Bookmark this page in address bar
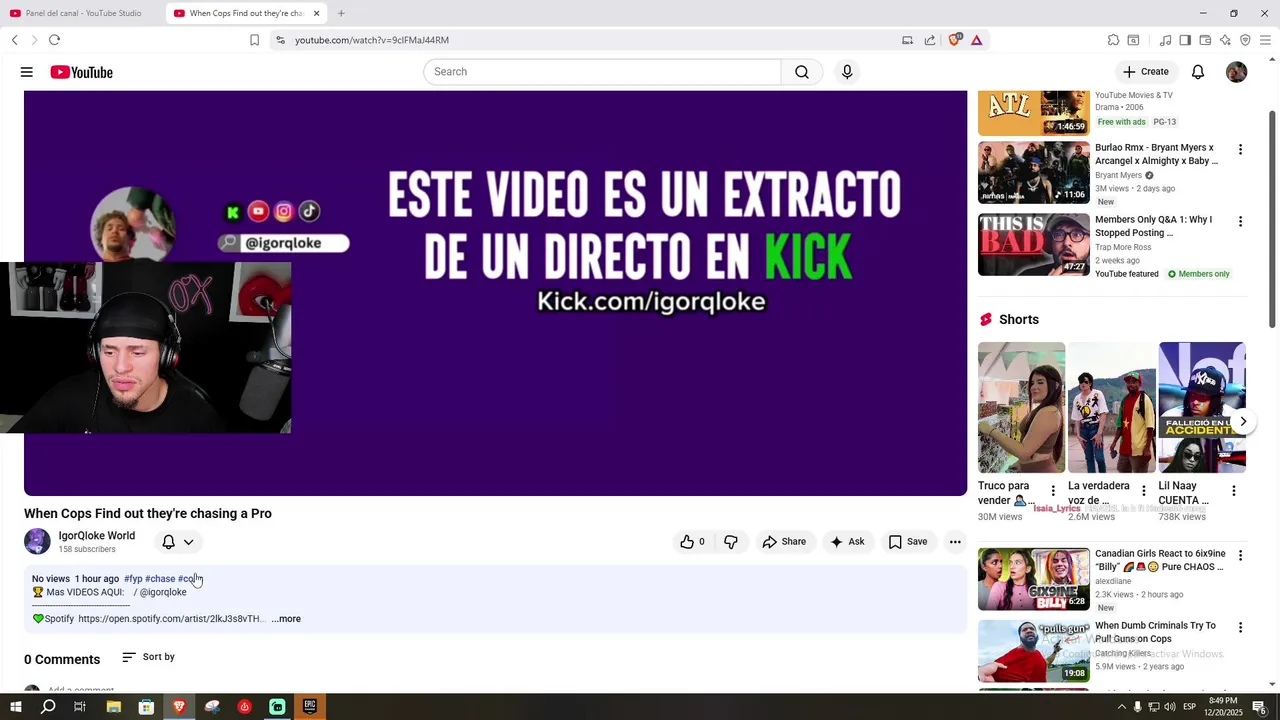This screenshot has height=720, width=1280. pos(254,40)
